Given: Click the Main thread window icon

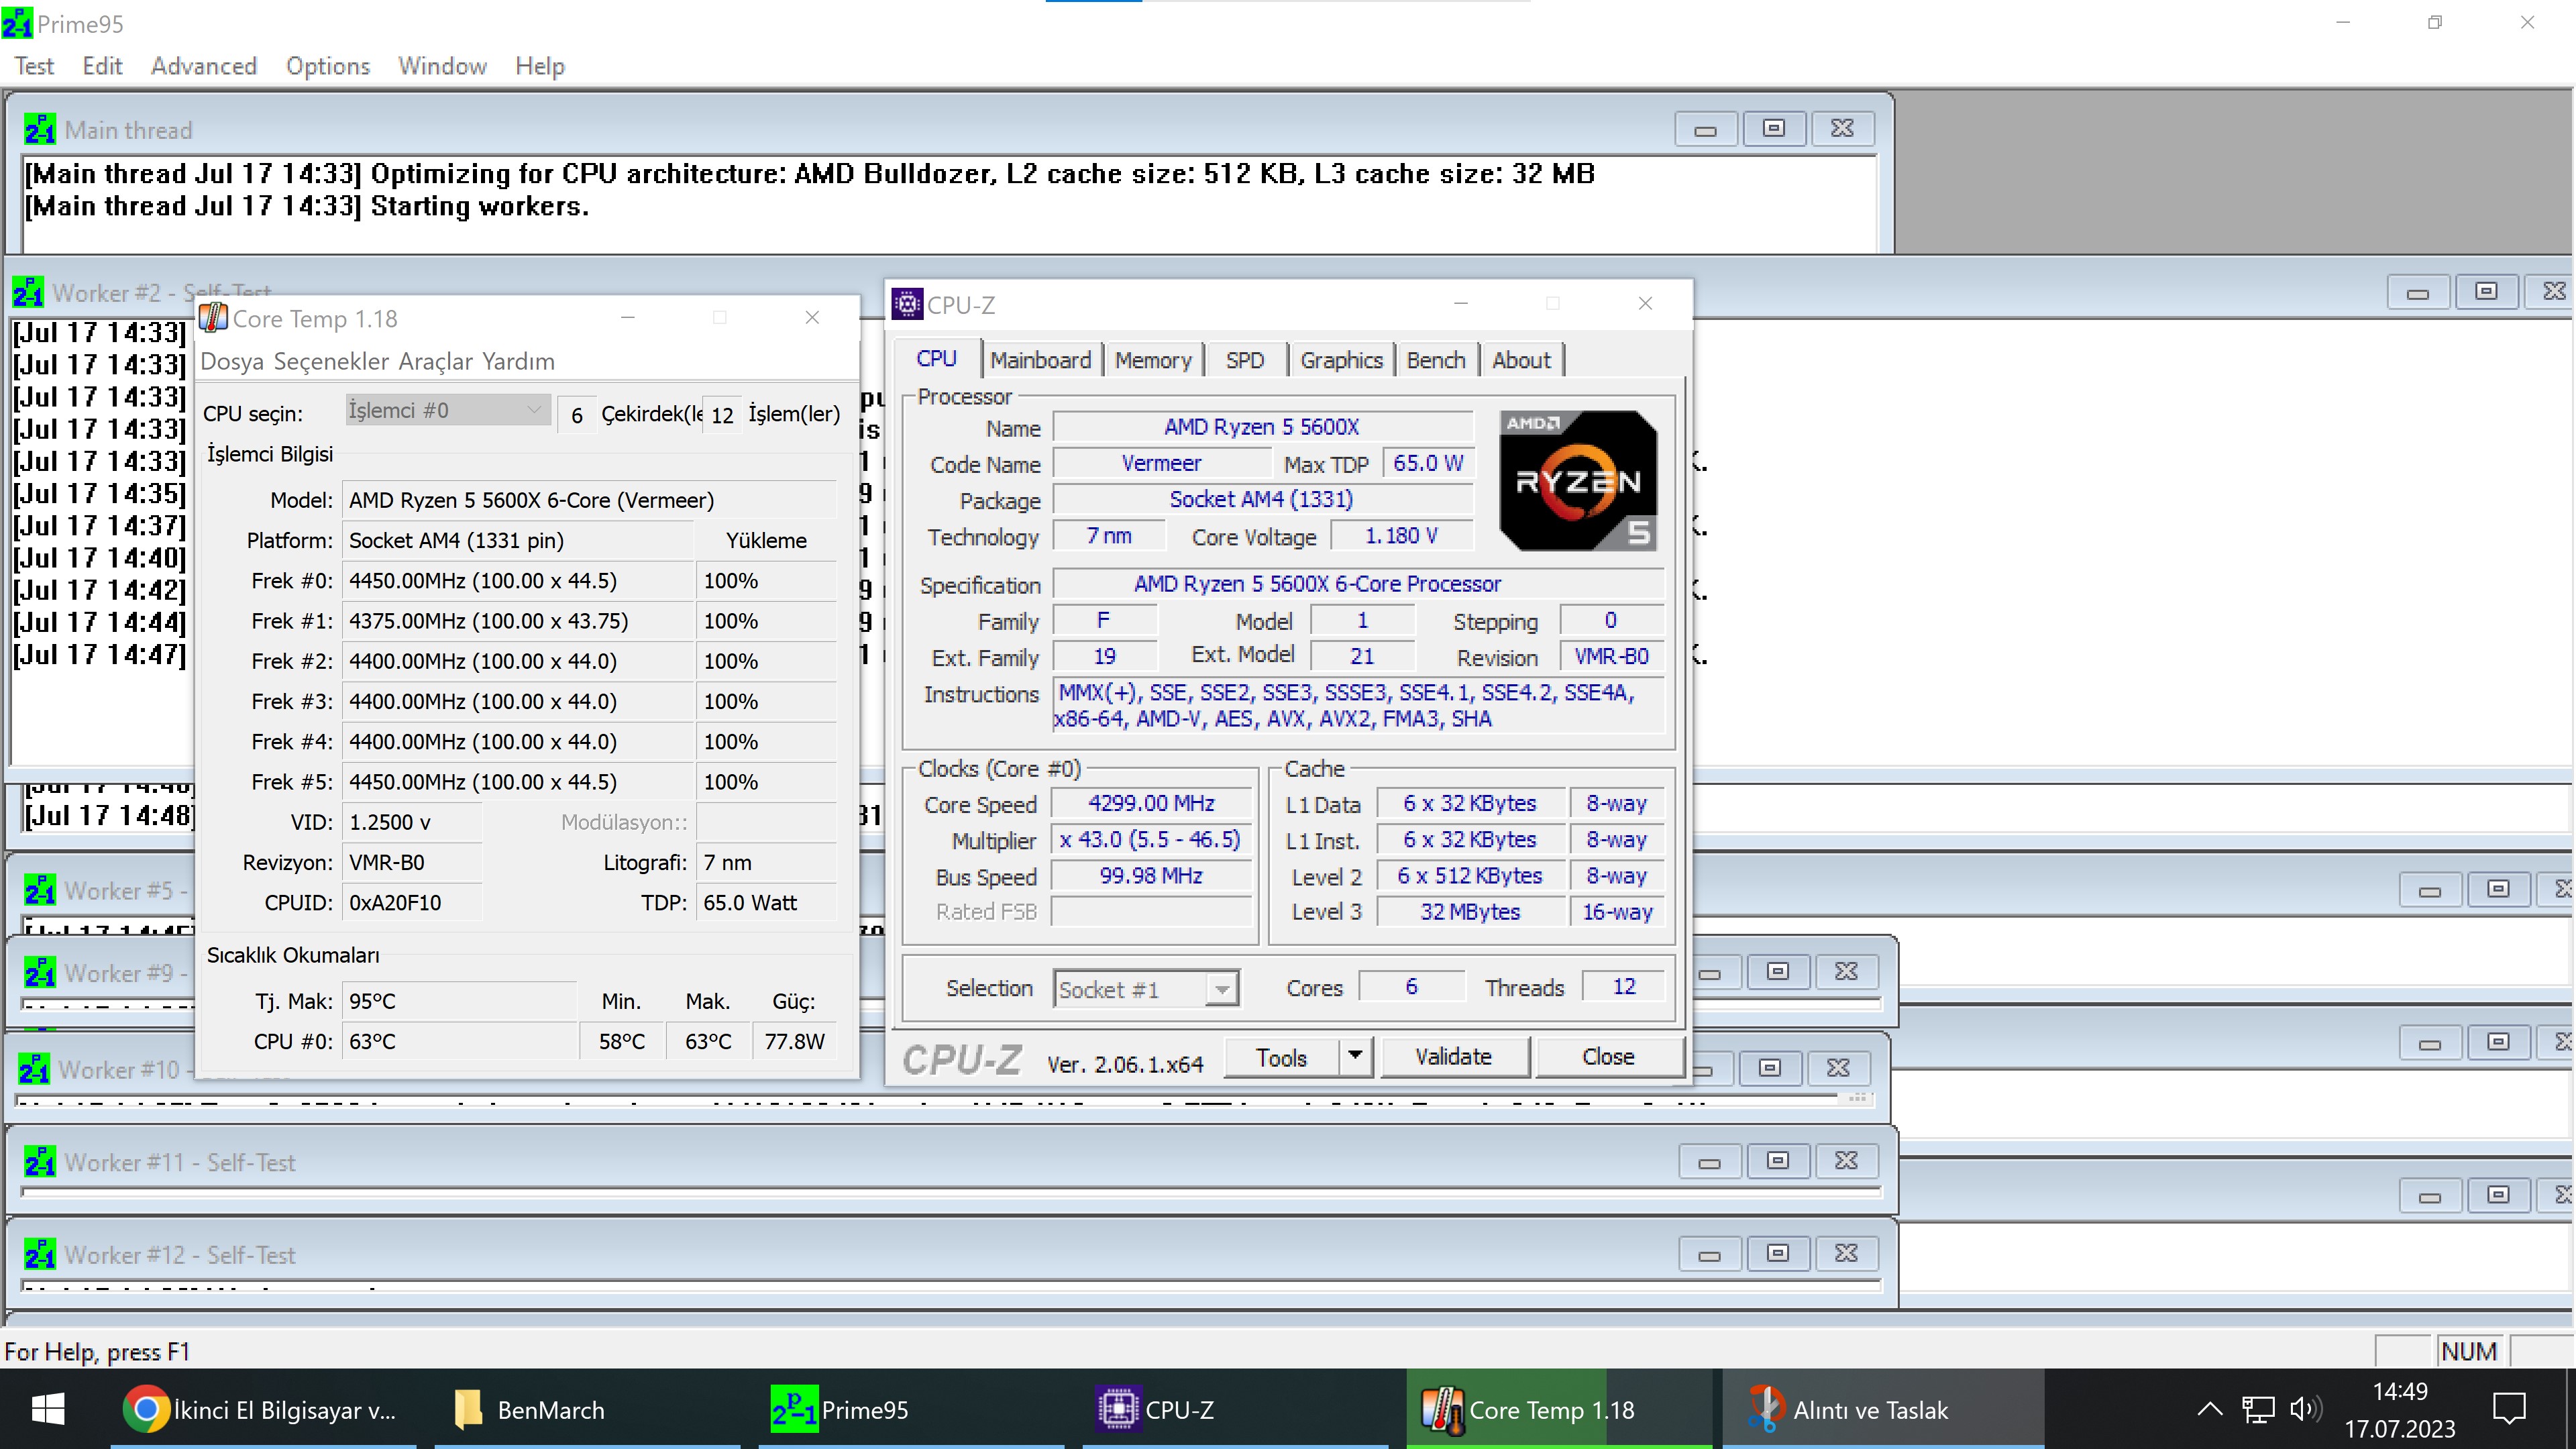Looking at the screenshot, I should (x=40, y=130).
